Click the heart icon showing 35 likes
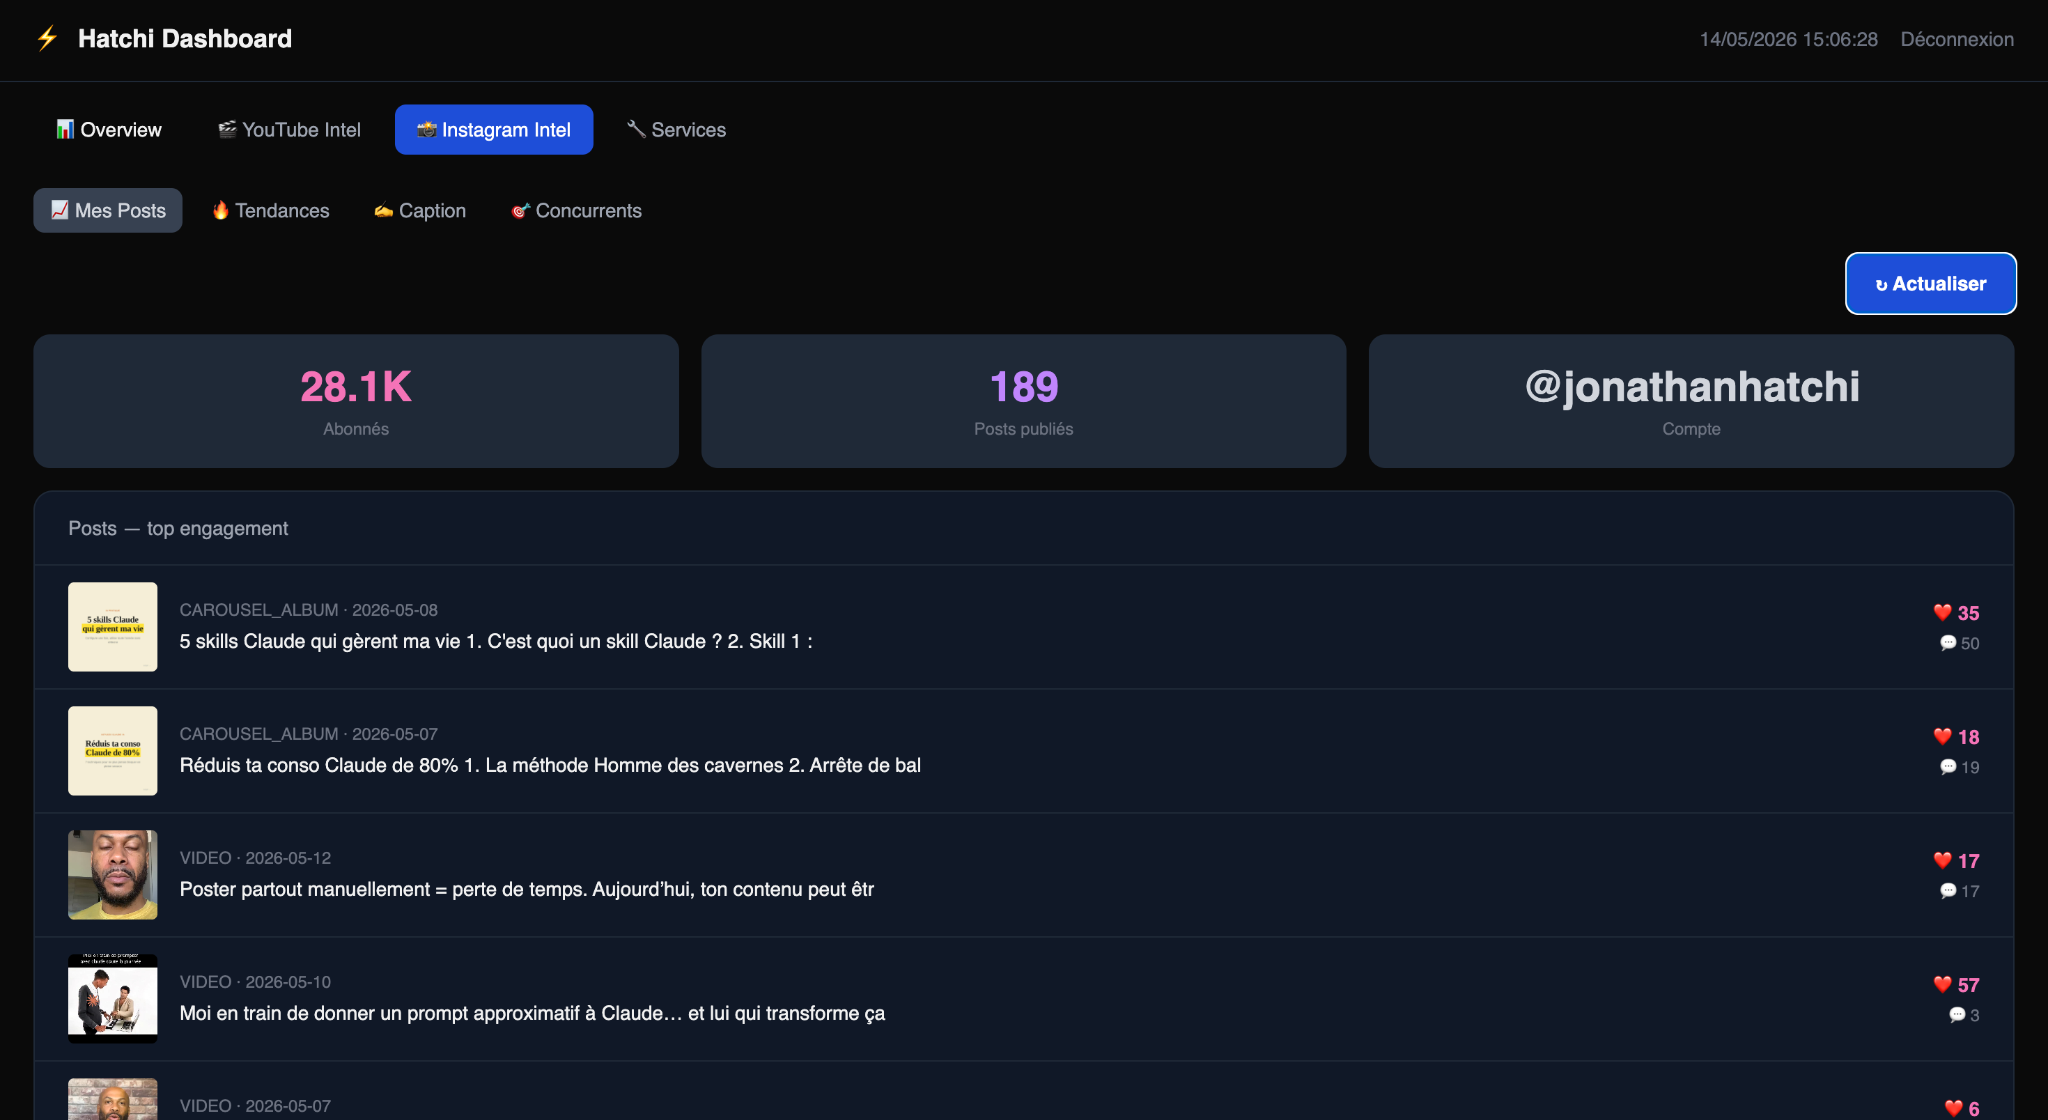Viewport: 2048px width, 1120px height. 1943,613
